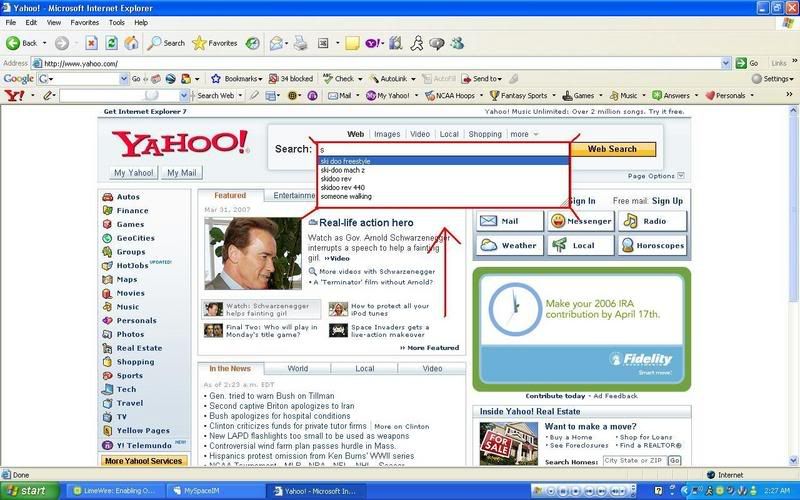Image resolution: width=800 pixels, height=500 pixels.
Task: Switch to LimeWire window in taskbar
Action: click(116, 491)
